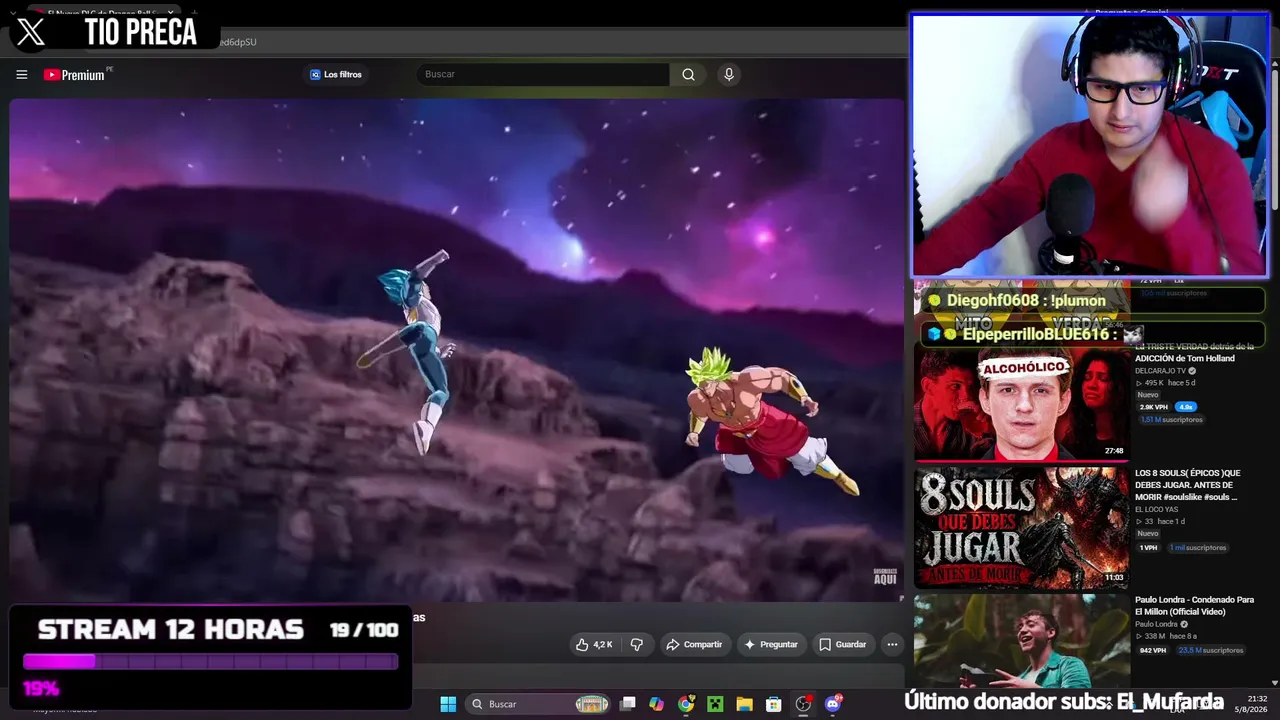The width and height of the screenshot is (1280, 720).
Task: Dislike the video with thumbs-down
Action: pyautogui.click(x=637, y=645)
